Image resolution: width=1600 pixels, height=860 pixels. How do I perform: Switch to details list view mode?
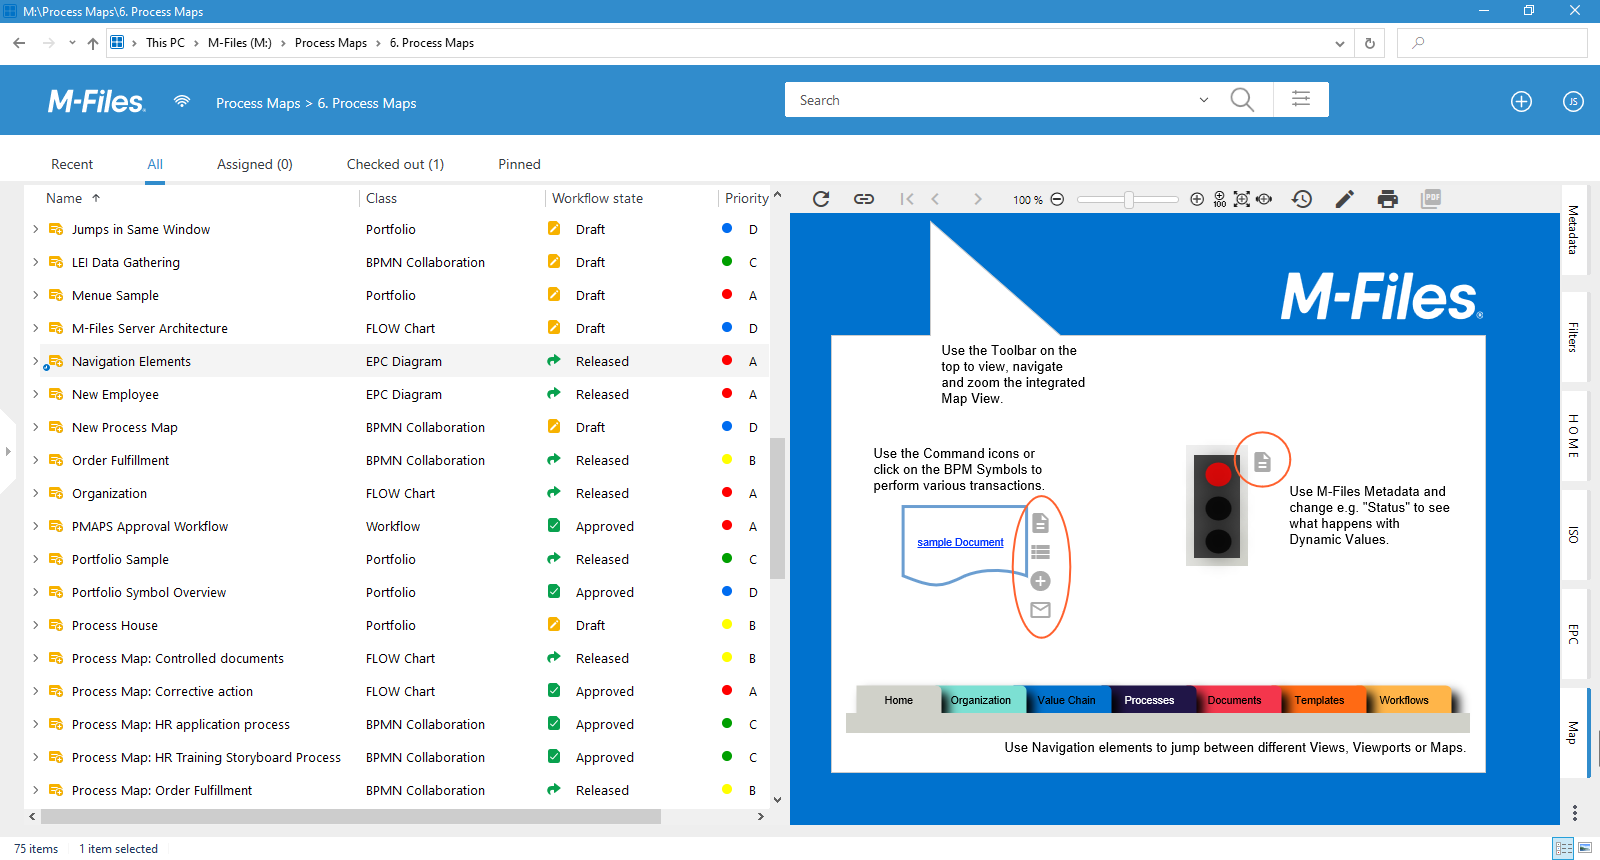tap(1563, 848)
